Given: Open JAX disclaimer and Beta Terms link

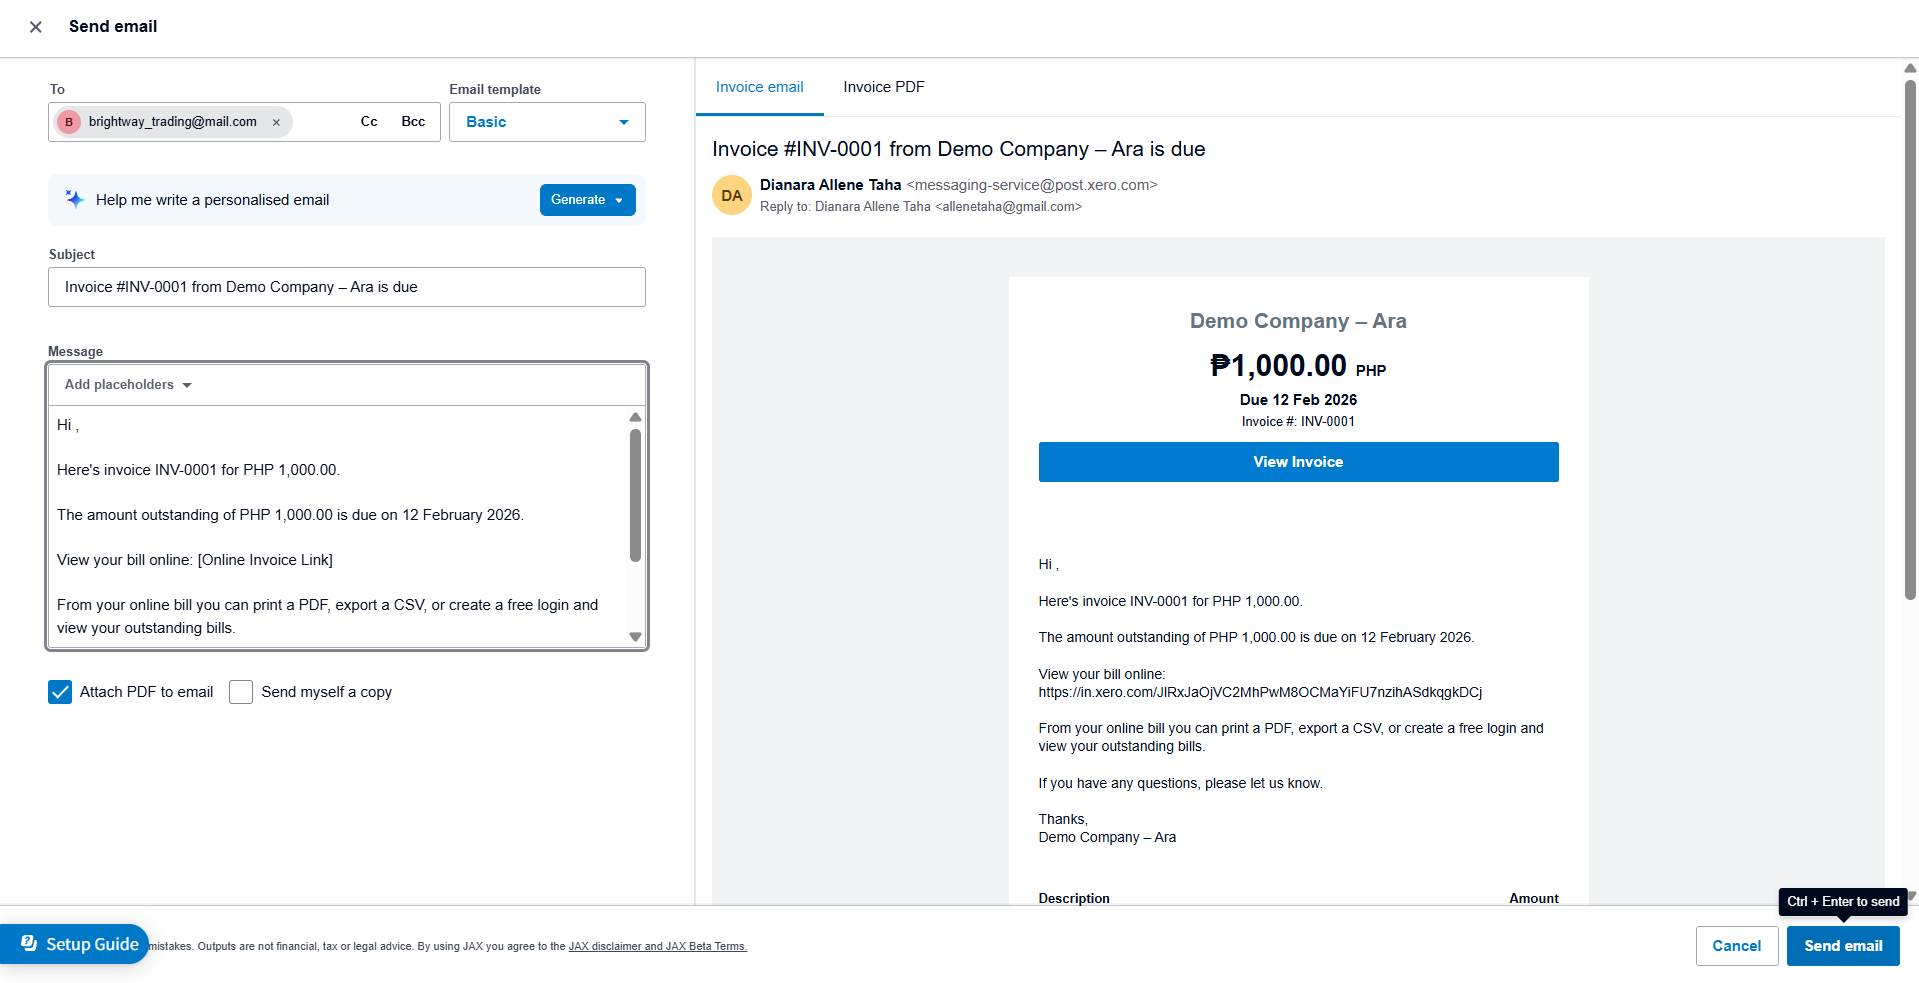Looking at the screenshot, I should (x=657, y=947).
